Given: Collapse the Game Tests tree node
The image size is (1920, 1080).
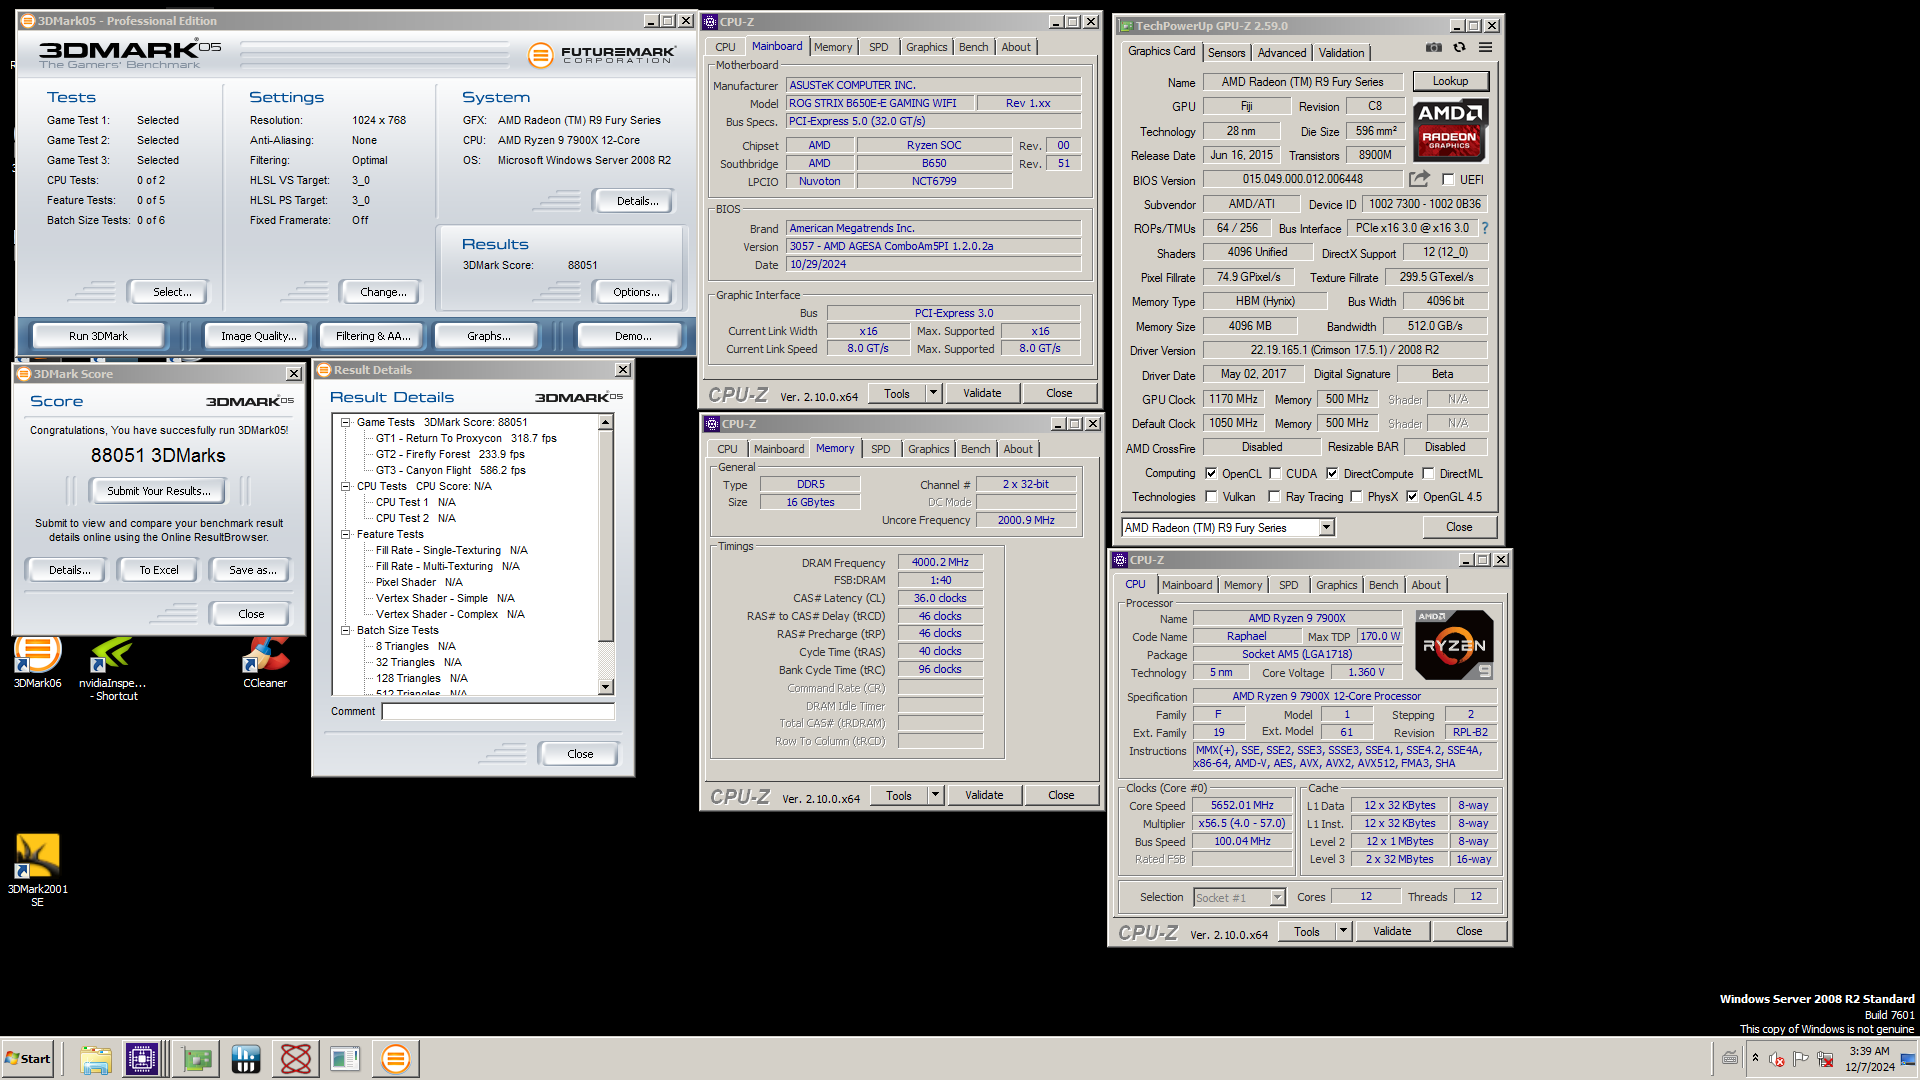Looking at the screenshot, I should [x=345, y=422].
